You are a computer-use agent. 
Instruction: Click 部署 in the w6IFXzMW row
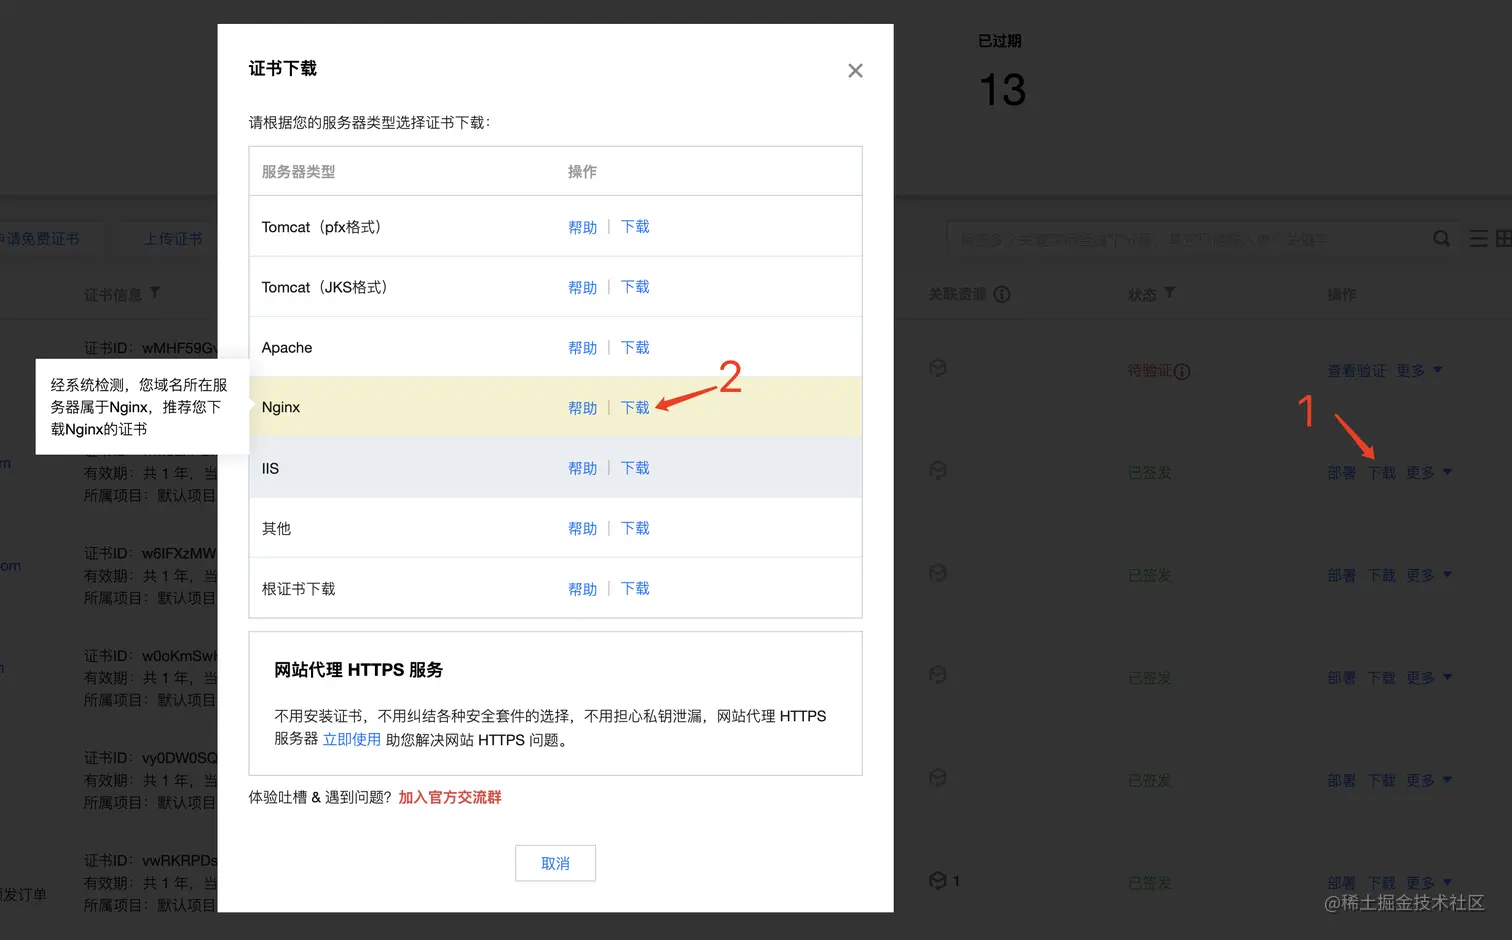(x=1341, y=575)
